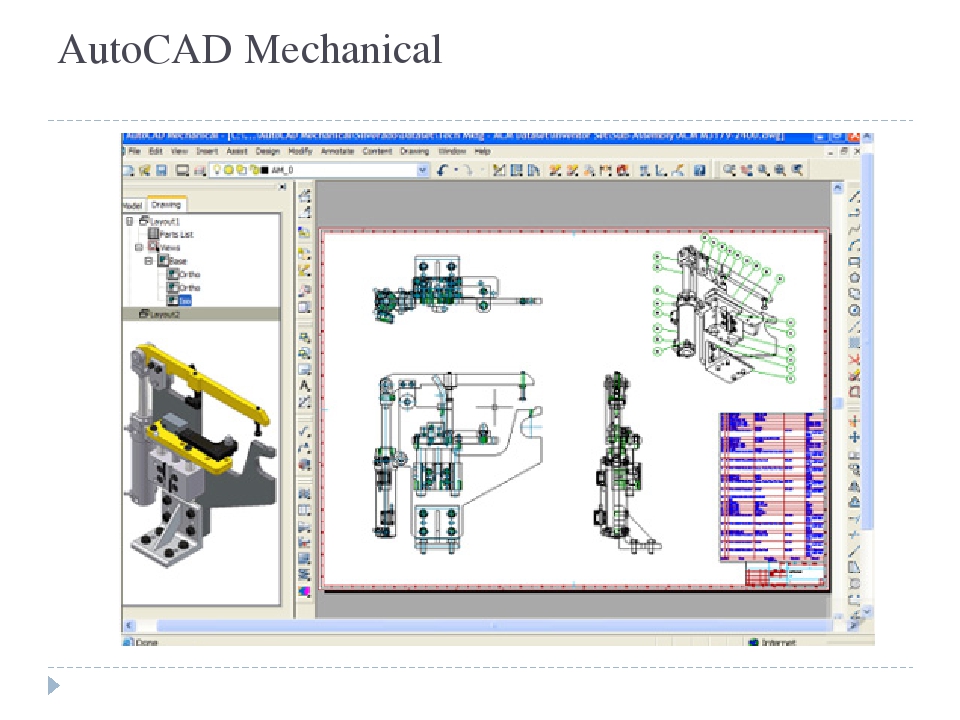This screenshot has width=960, height=720.
Task: Select the Parts List tree item
Action: [x=176, y=234]
